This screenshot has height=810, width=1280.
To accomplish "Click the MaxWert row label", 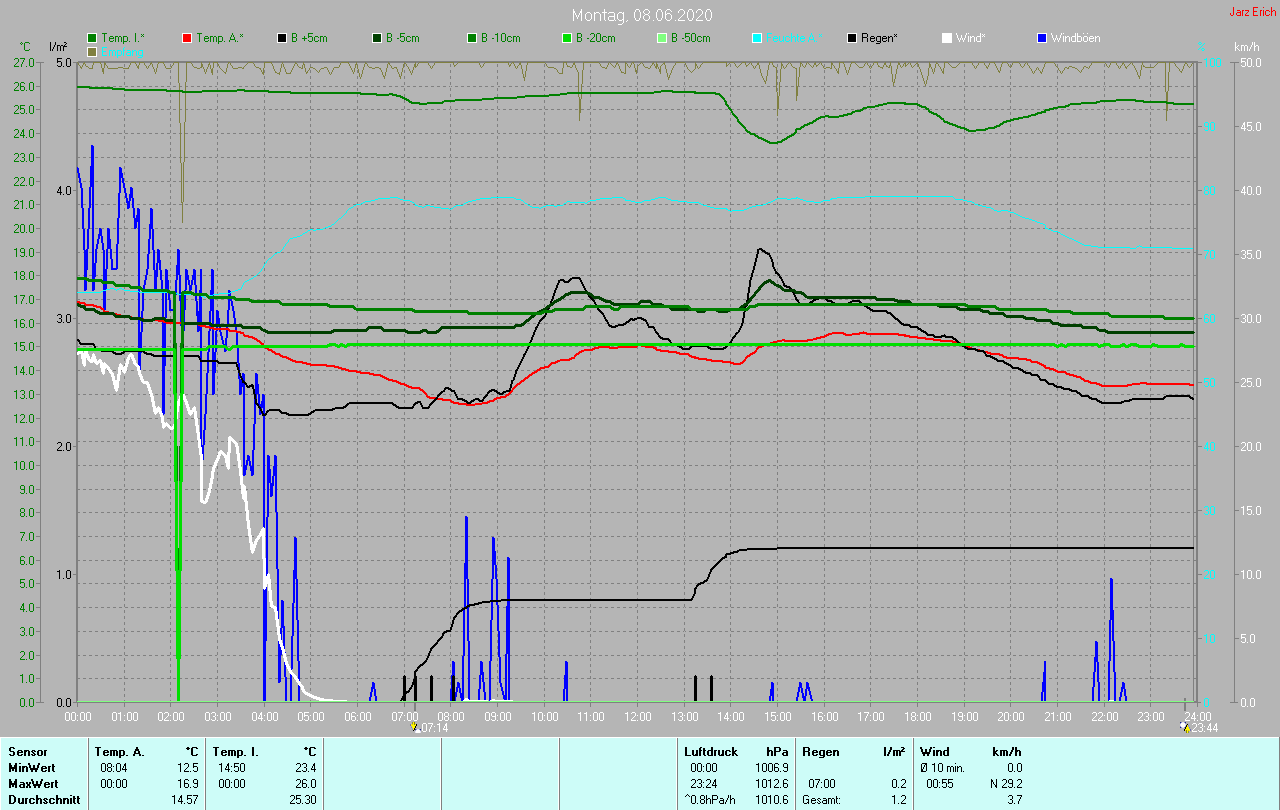I will click(33, 783).
